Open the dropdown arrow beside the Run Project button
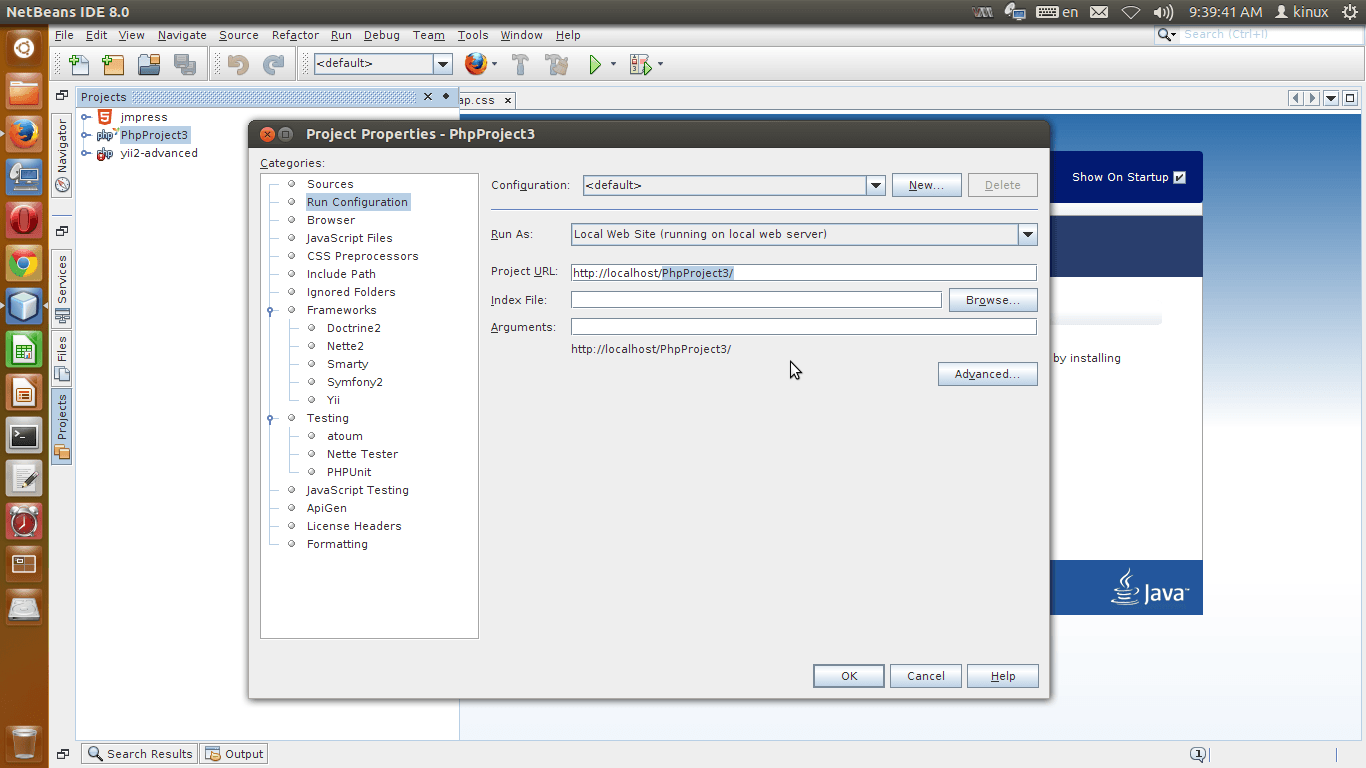The image size is (1366, 768). (613, 65)
